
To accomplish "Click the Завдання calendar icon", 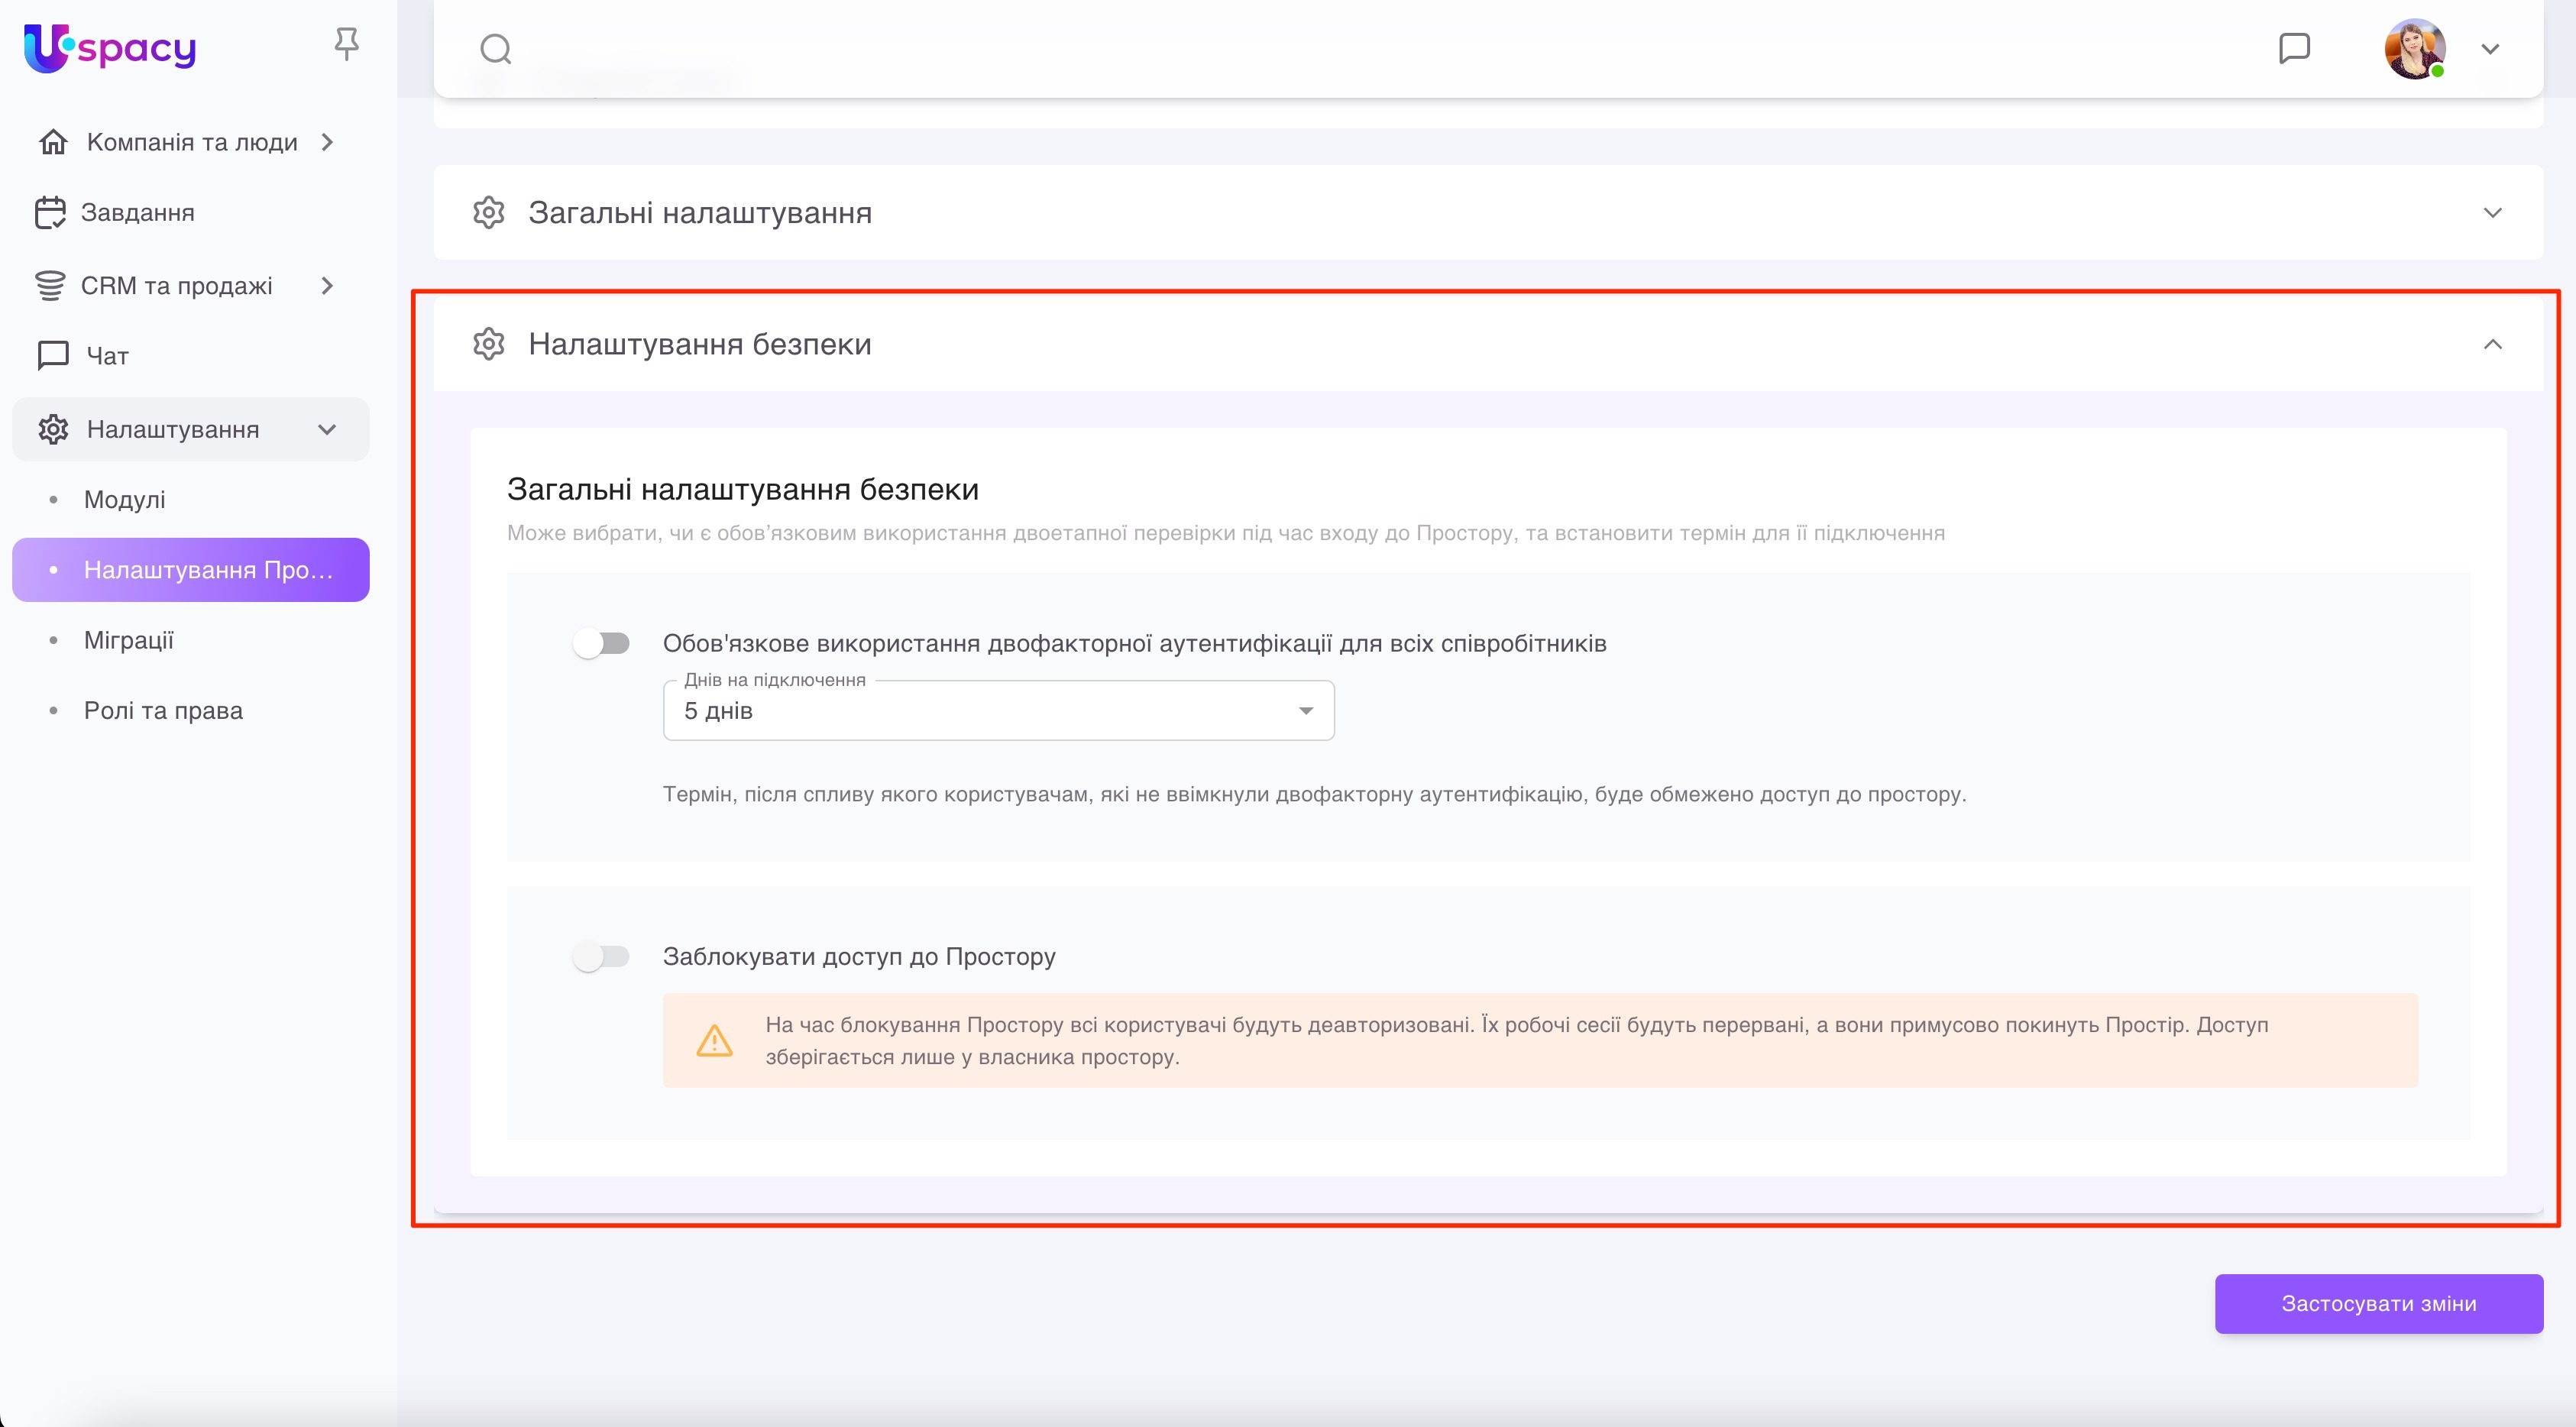I will (x=50, y=213).
